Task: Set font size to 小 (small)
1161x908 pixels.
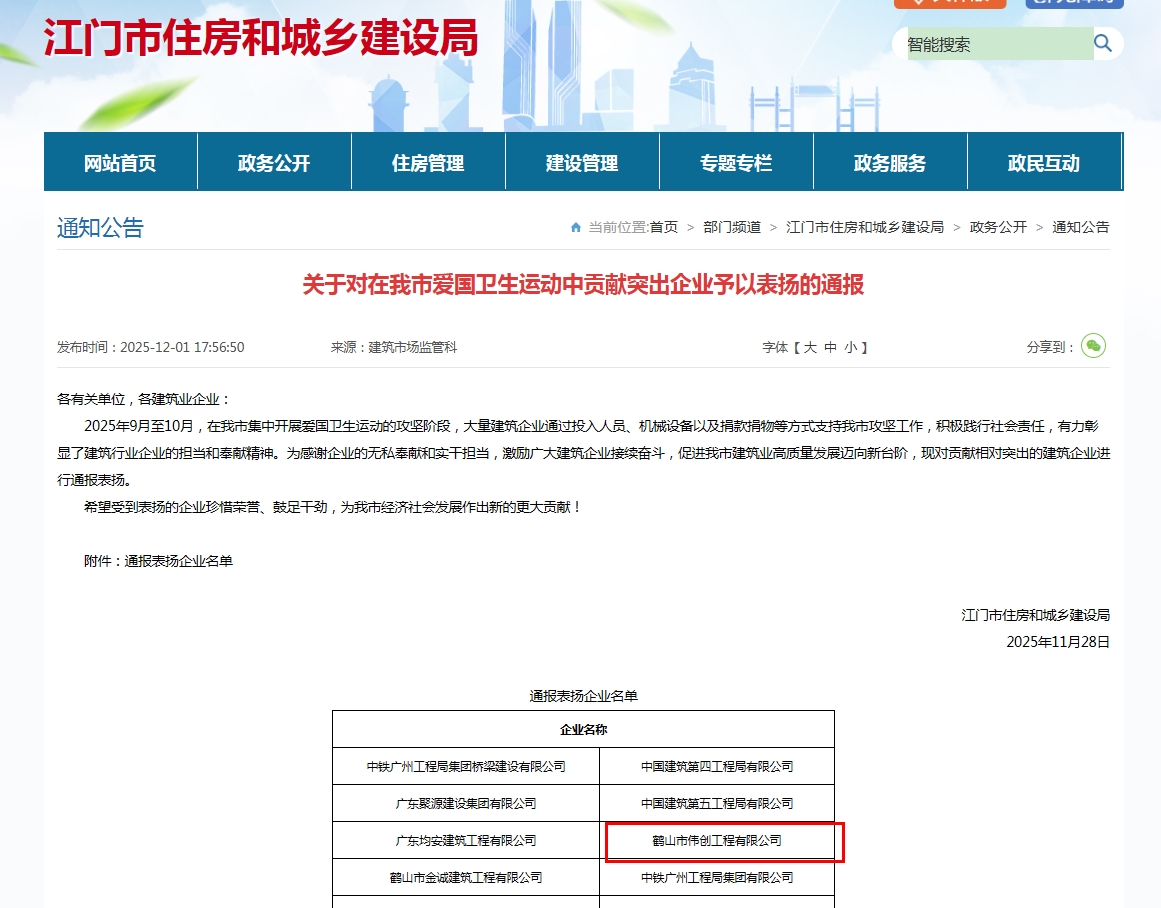Action: tap(850, 348)
